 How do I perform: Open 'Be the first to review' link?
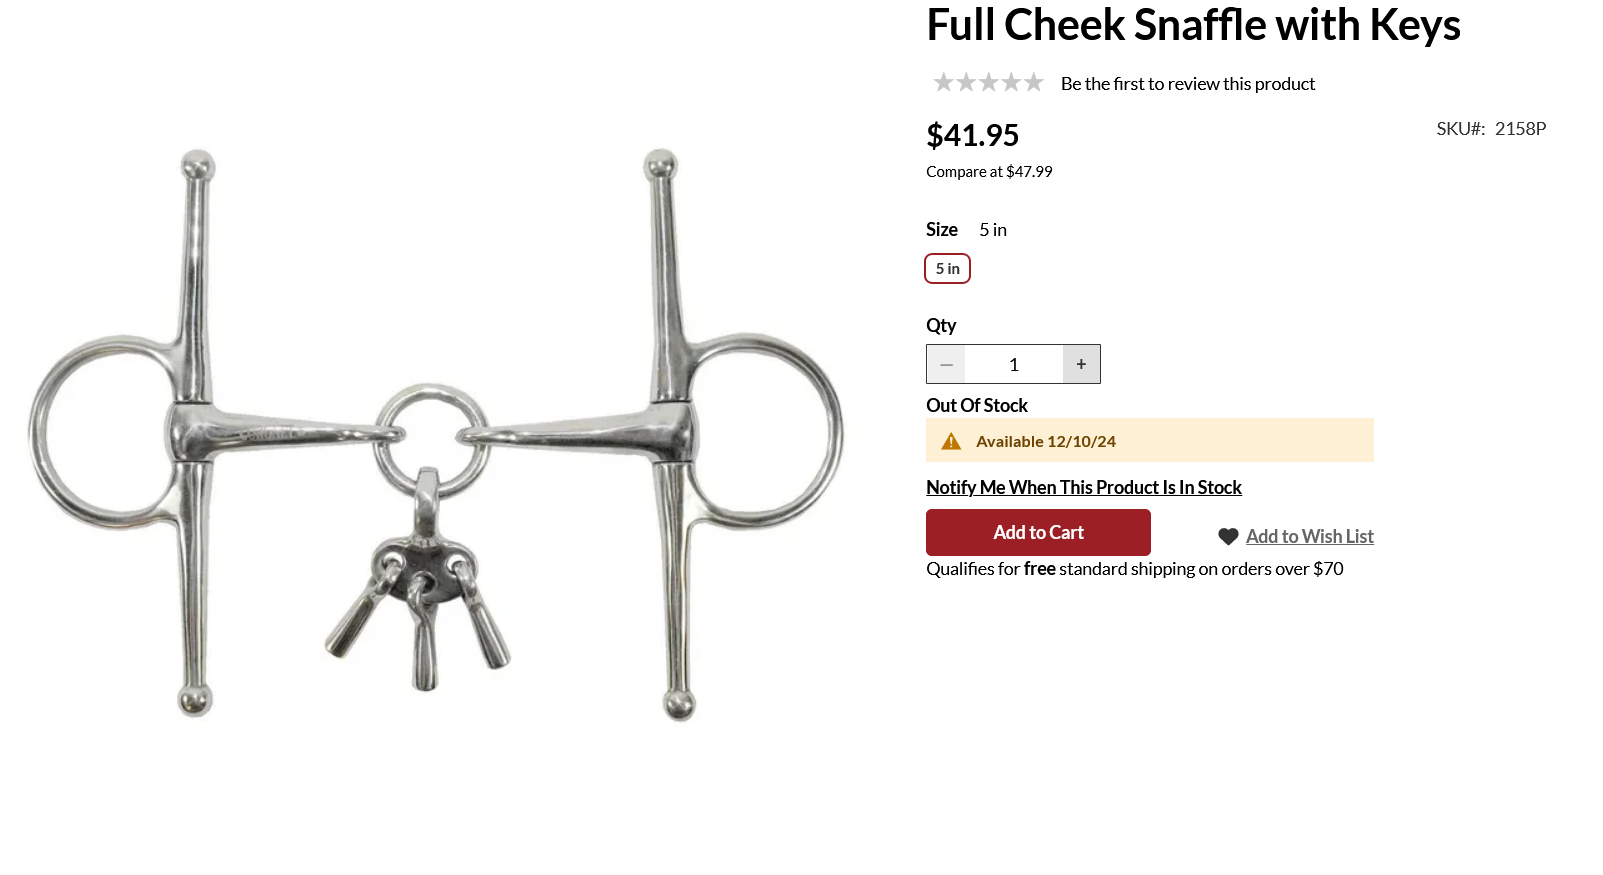(1188, 84)
